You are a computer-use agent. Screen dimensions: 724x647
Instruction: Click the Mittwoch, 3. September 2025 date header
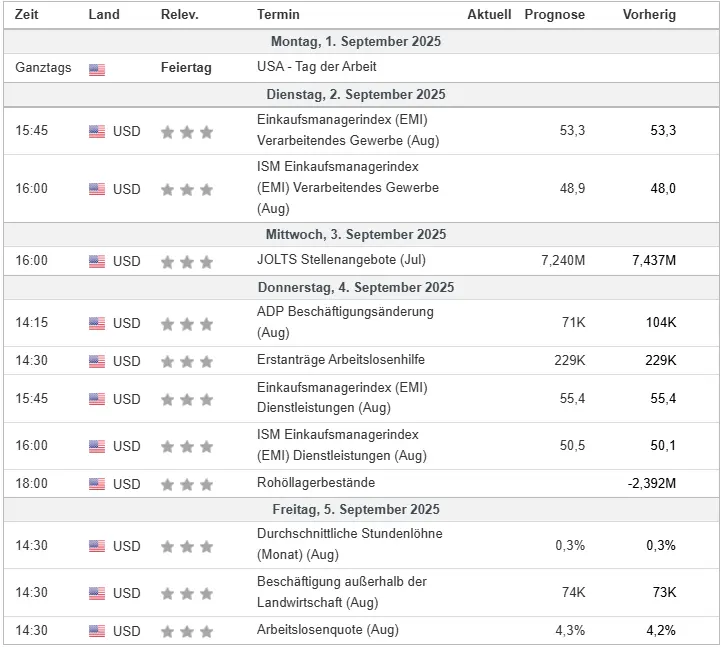(x=356, y=234)
